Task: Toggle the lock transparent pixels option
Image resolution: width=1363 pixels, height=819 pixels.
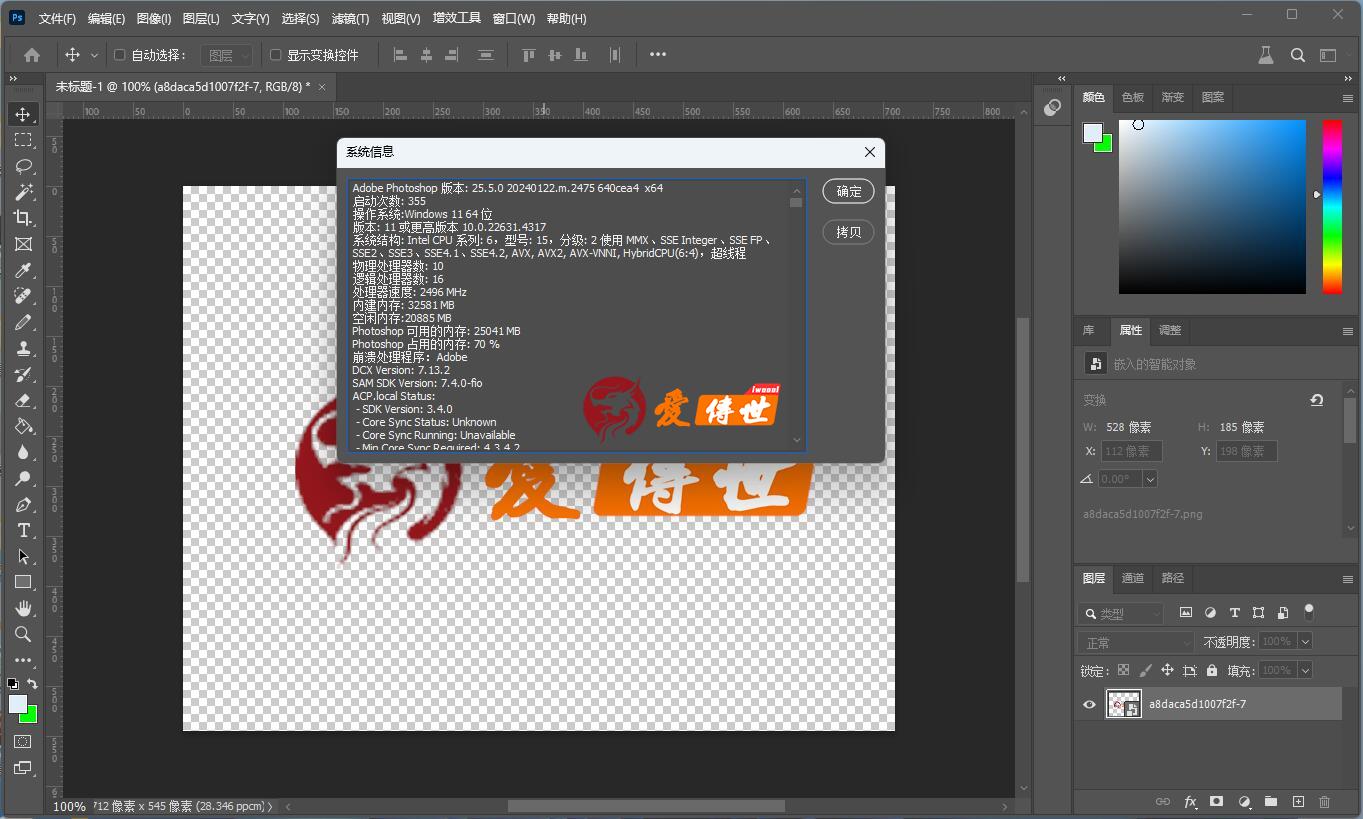Action: click(1123, 670)
